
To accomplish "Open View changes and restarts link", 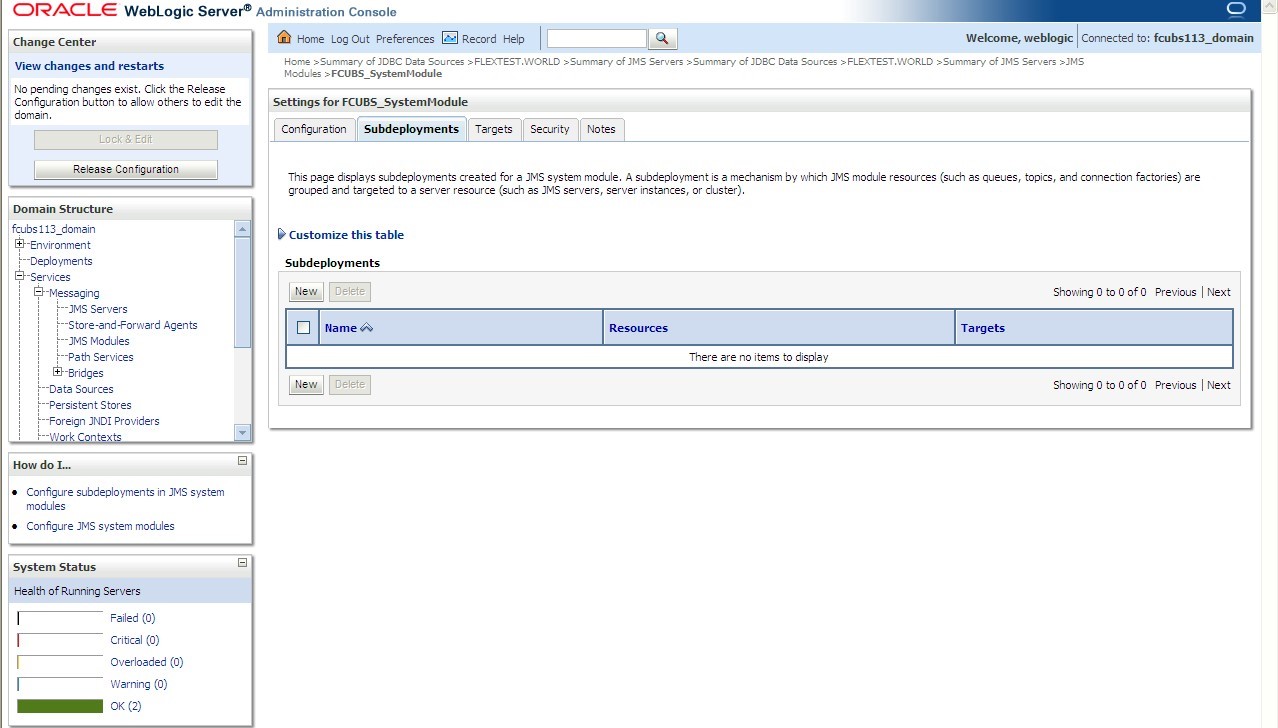I will pyautogui.click(x=89, y=66).
